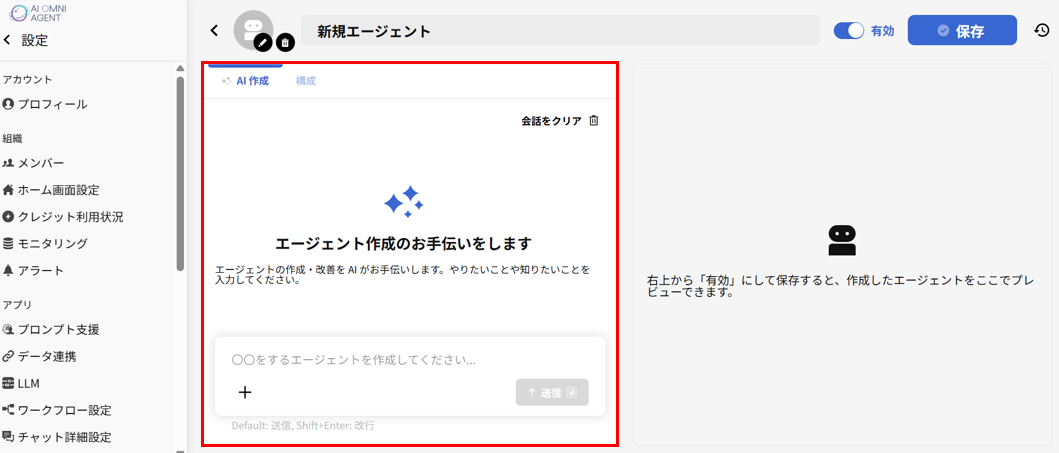Go back using arrow beside agent avatar
The image size is (1059, 453).
point(214,31)
